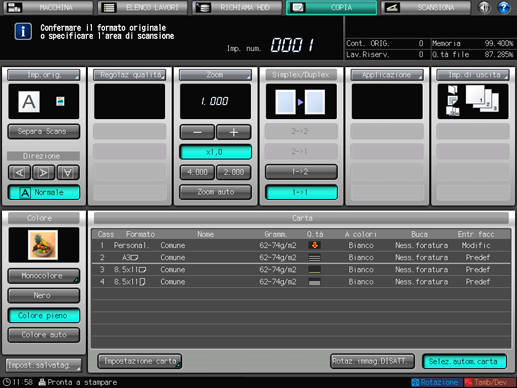Viewport: 517px width, 388px height.
Task: Select tray 4 8.5x11 portrait row
Action: (301, 282)
